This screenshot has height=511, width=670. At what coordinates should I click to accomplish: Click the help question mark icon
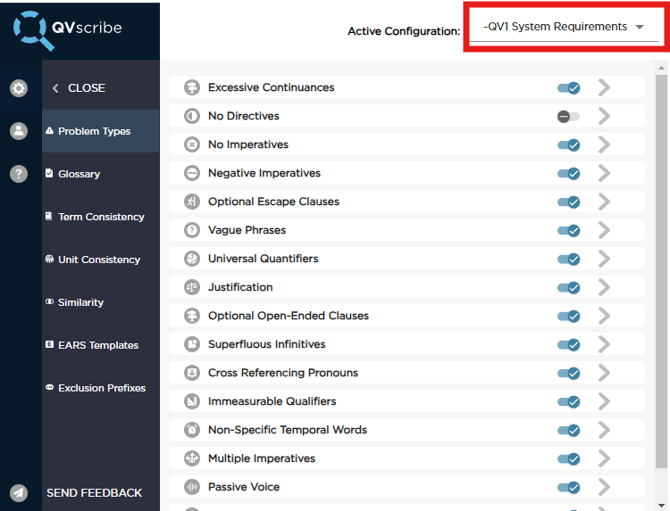19,174
